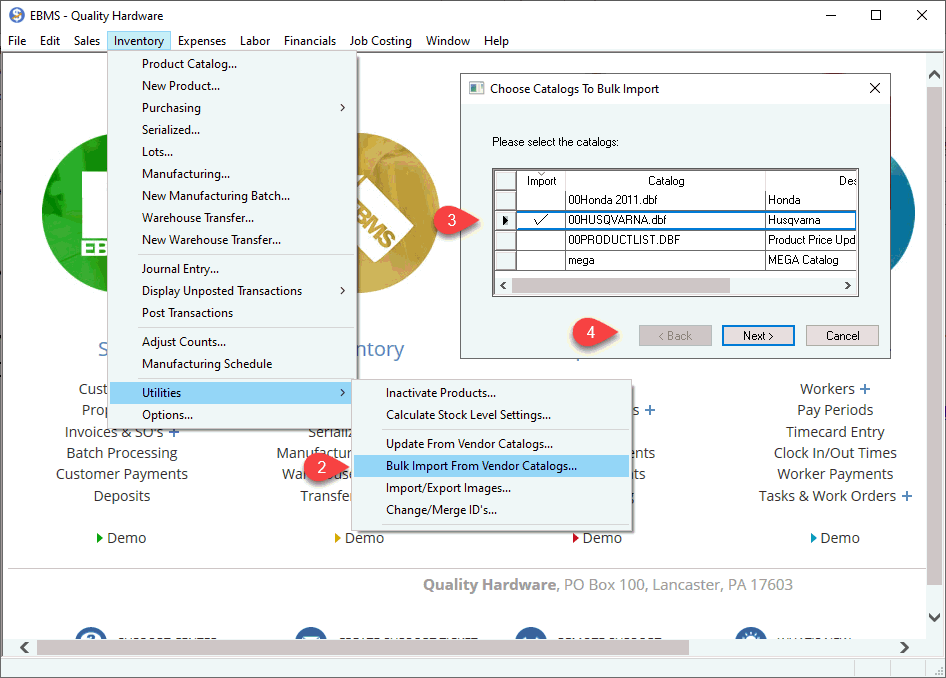Check Import cell for mega catalog
946x678 pixels.
coord(541,260)
